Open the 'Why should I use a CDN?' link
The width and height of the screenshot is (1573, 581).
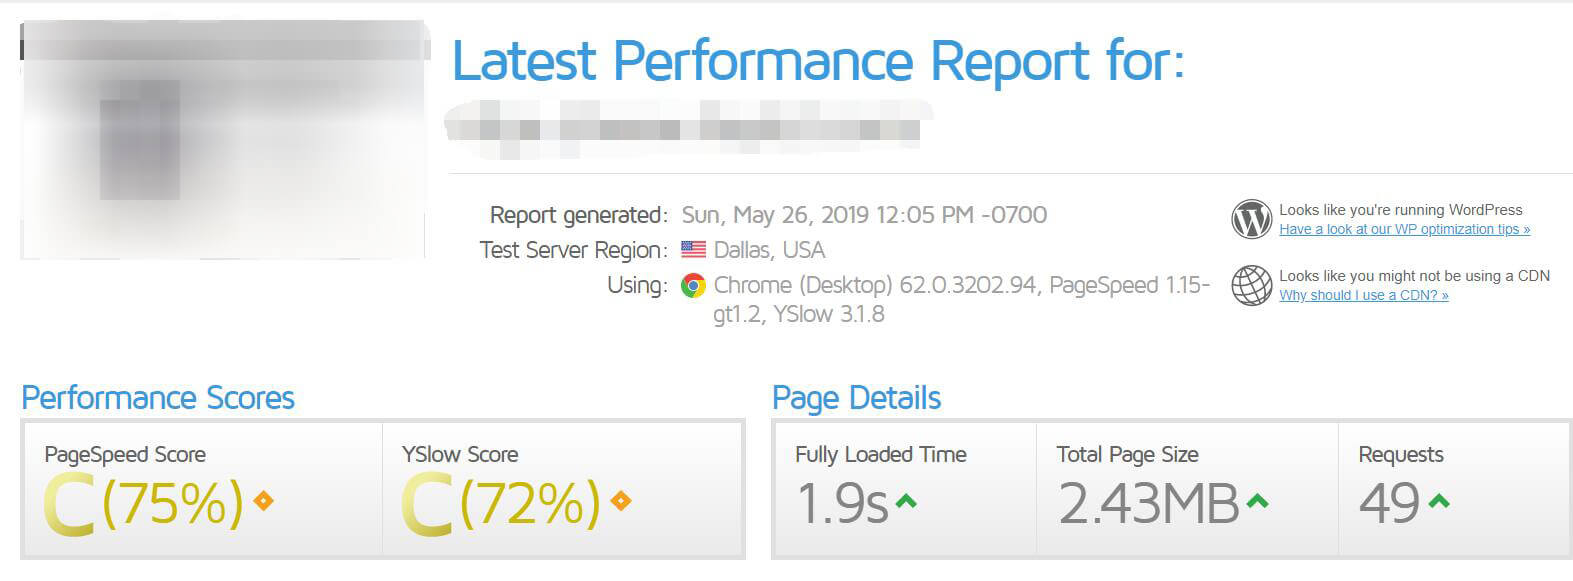pyautogui.click(x=1363, y=295)
